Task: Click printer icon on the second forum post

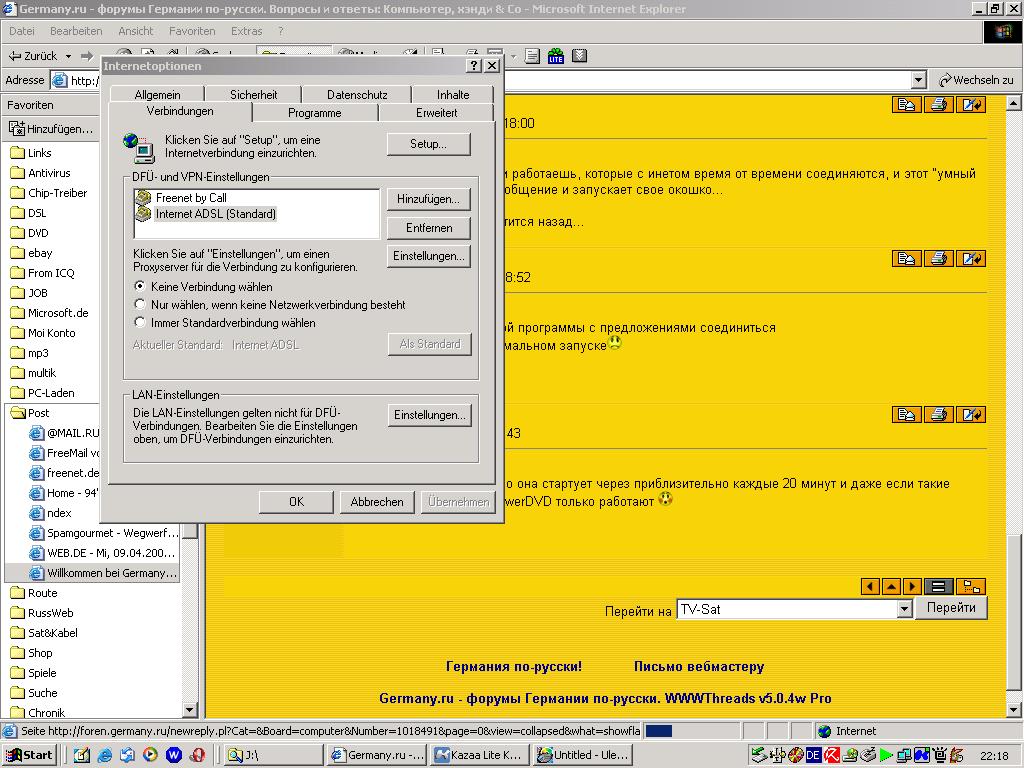Action: [x=938, y=259]
